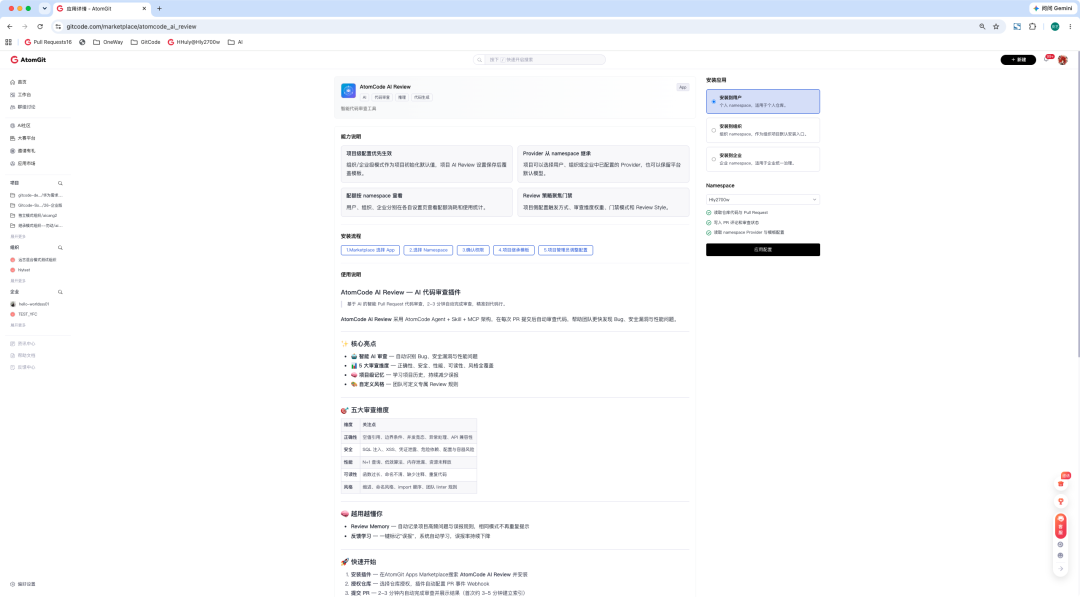This screenshot has width=1080, height=597.
Task: Open new browser tab with plus
Action: 159,8
